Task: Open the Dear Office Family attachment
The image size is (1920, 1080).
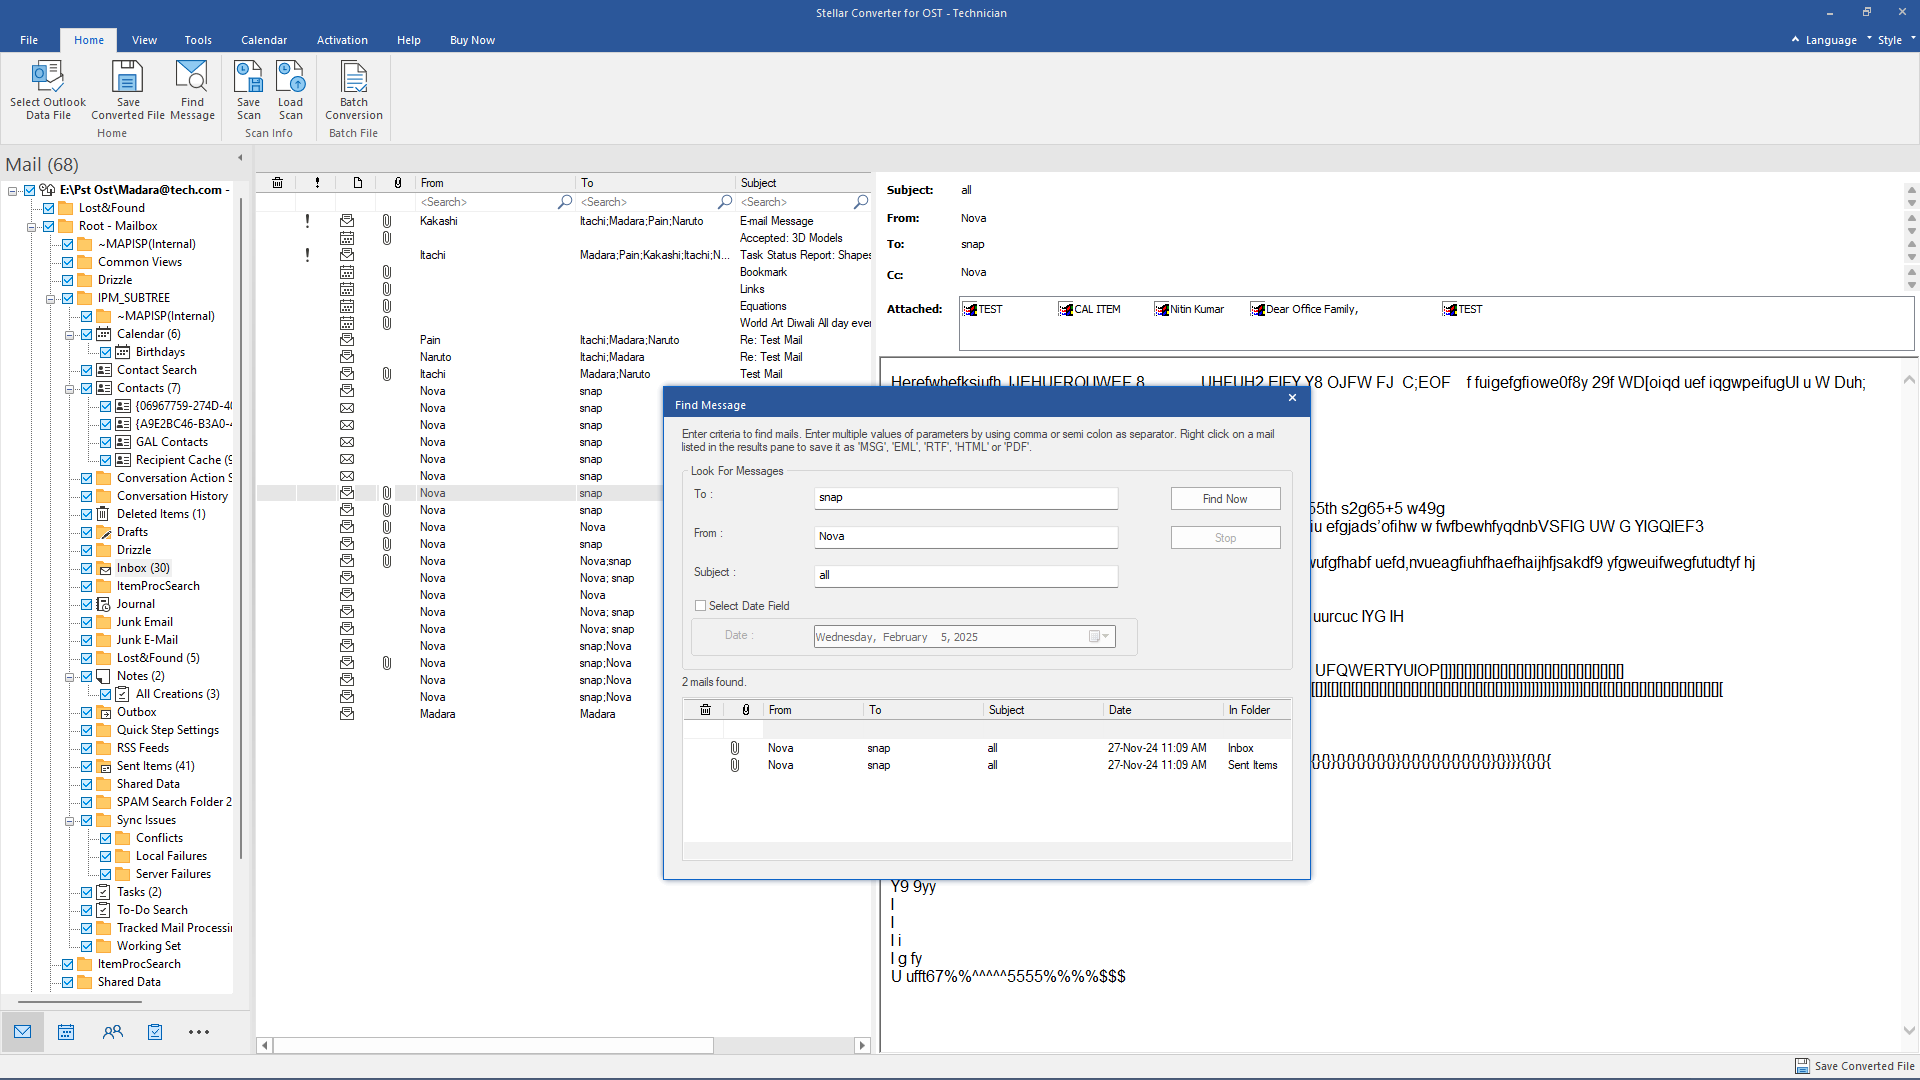Action: [x=1304, y=310]
